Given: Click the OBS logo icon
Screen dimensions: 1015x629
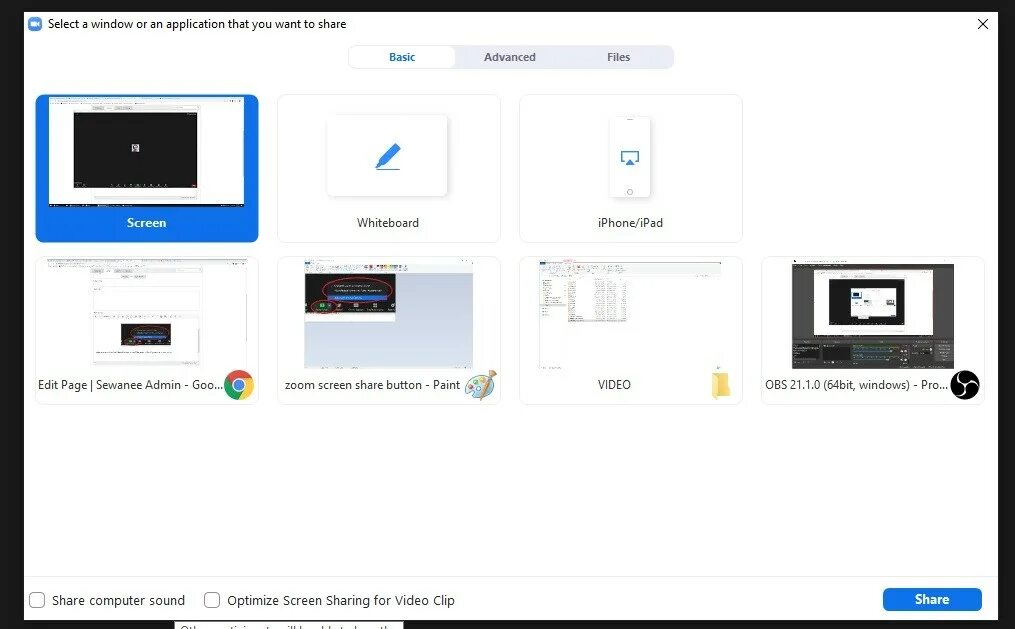Looking at the screenshot, I should coord(965,384).
